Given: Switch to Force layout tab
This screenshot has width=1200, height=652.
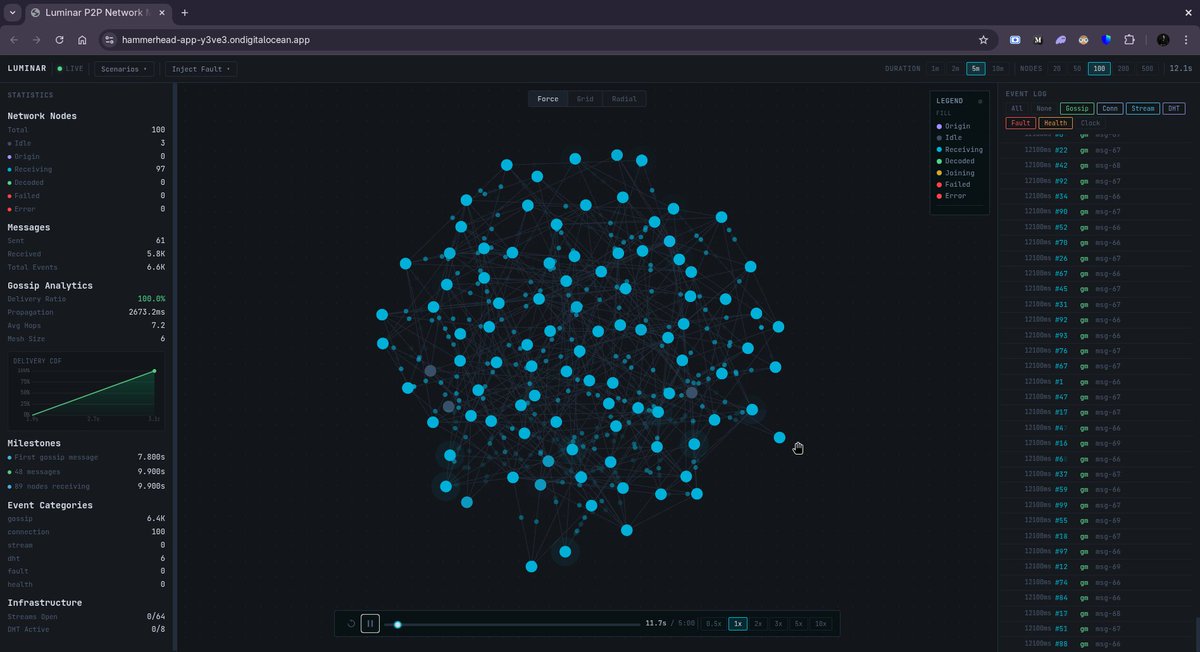Looking at the screenshot, I should click(x=548, y=99).
